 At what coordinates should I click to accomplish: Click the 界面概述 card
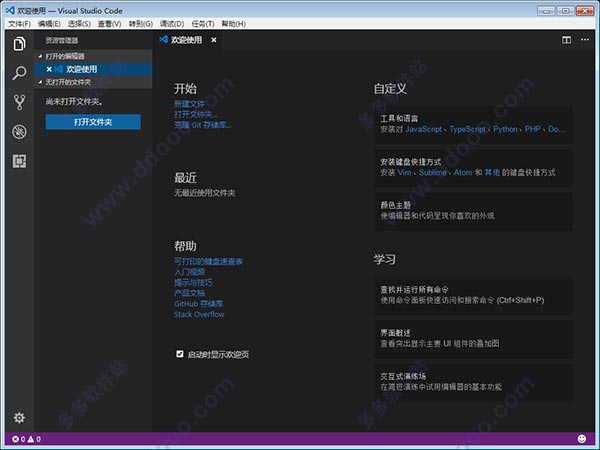click(473, 339)
